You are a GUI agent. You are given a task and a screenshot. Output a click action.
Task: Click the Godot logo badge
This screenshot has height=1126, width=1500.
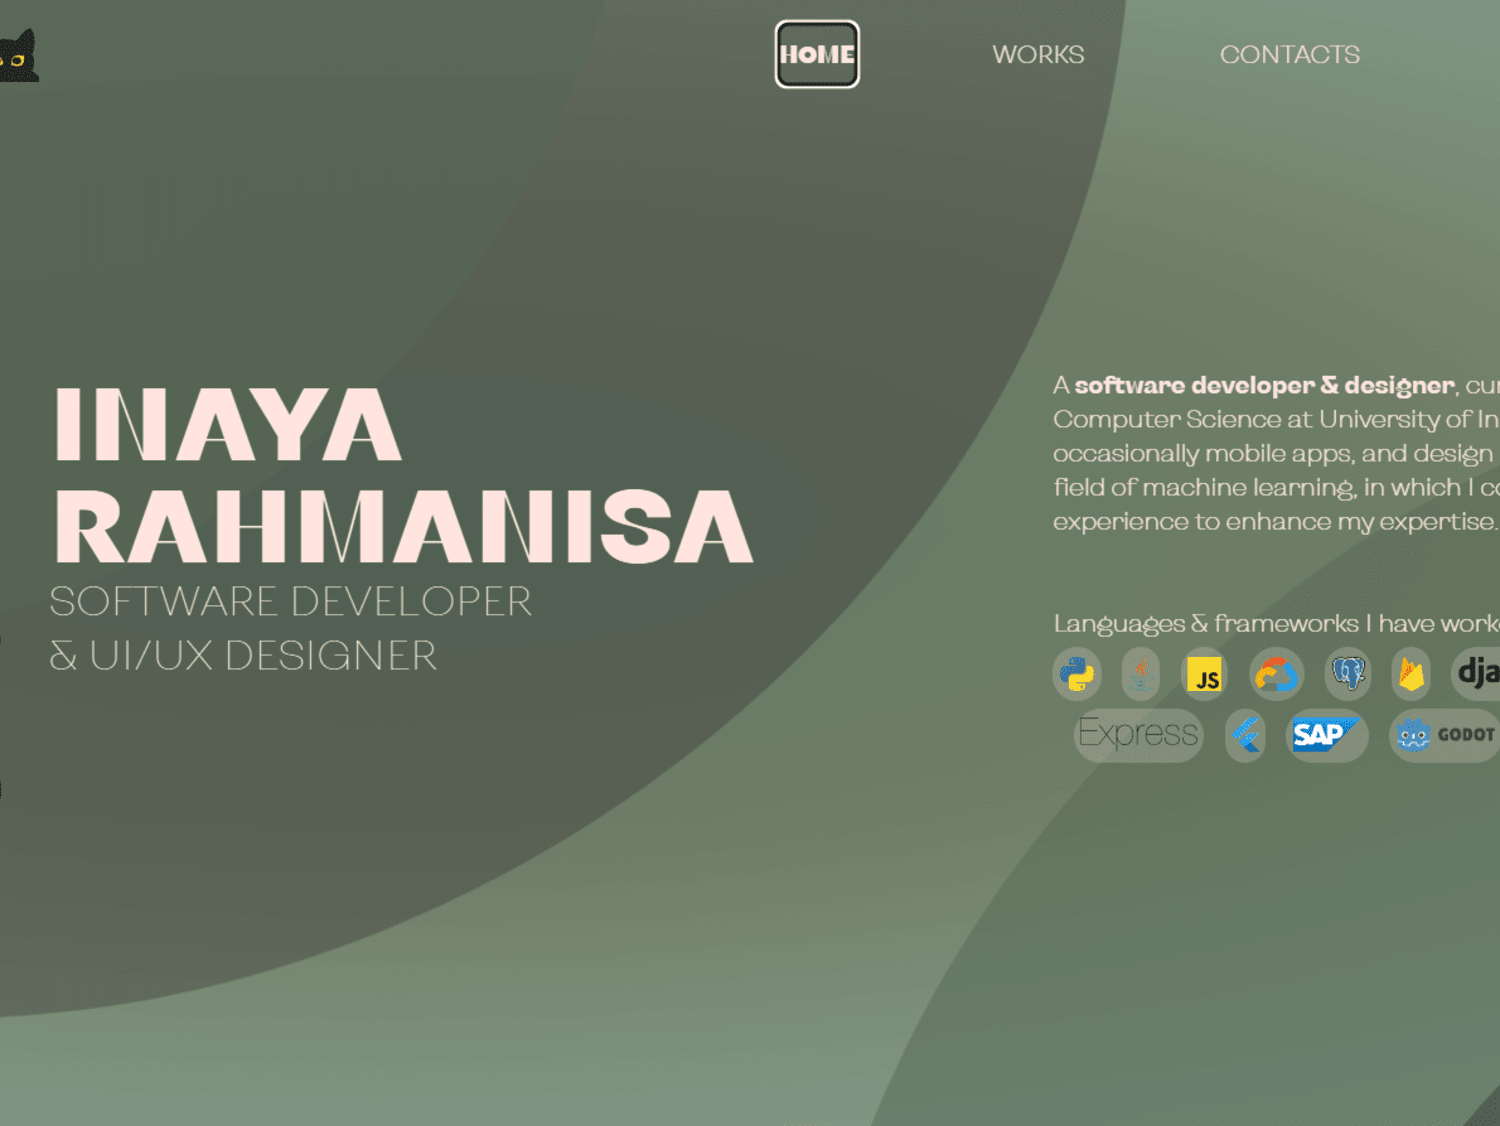point(1445,735)
